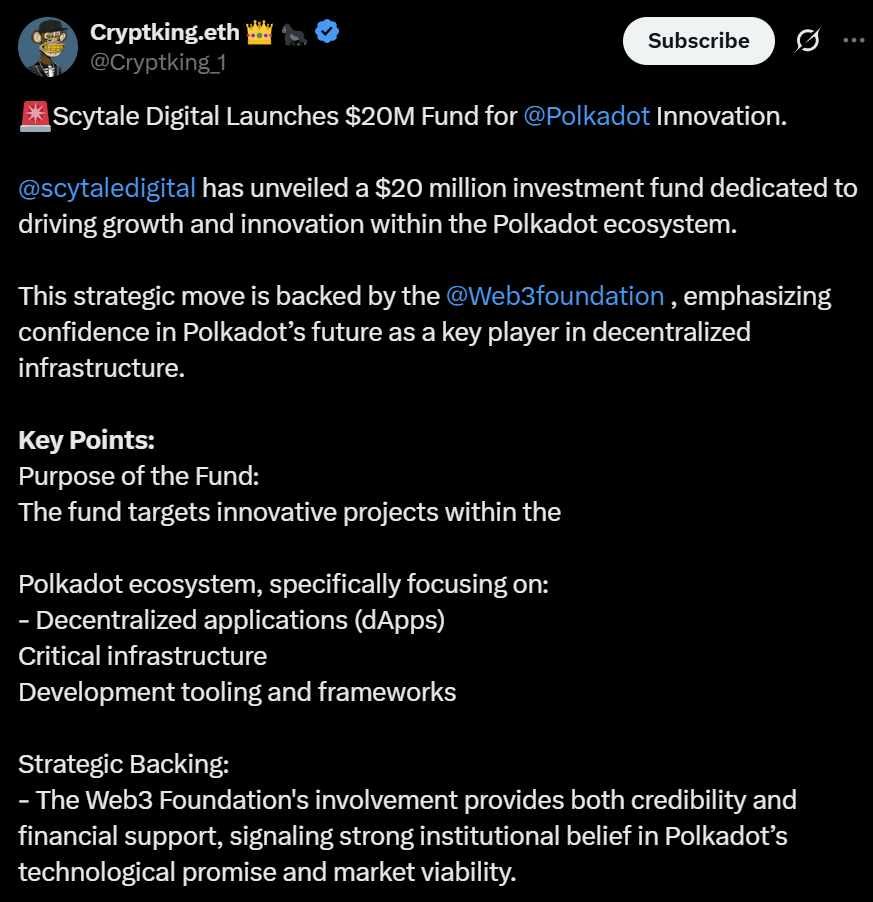The width and height of the screenshot is (873, 902).
Task: Click the red siren emoji
Action: (x=35, y=116)
